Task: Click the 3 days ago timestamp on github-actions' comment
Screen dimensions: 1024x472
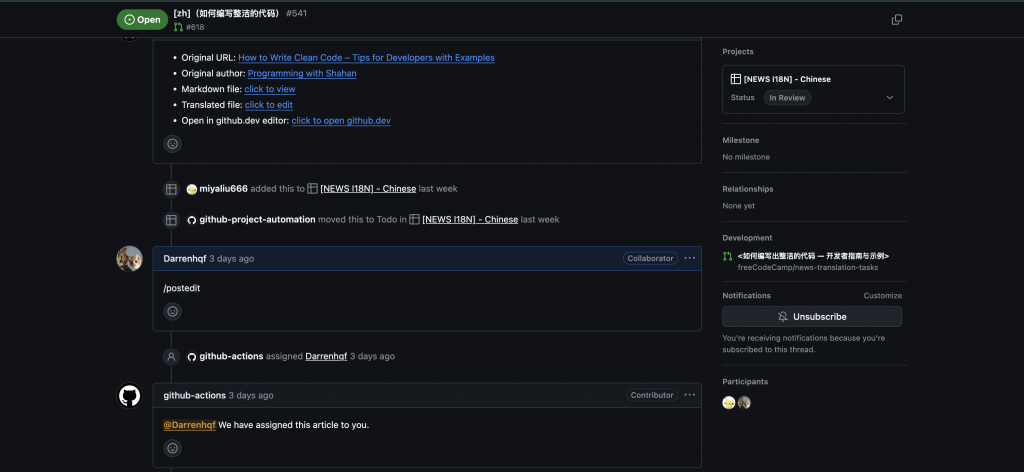Action: click(251, 396)
